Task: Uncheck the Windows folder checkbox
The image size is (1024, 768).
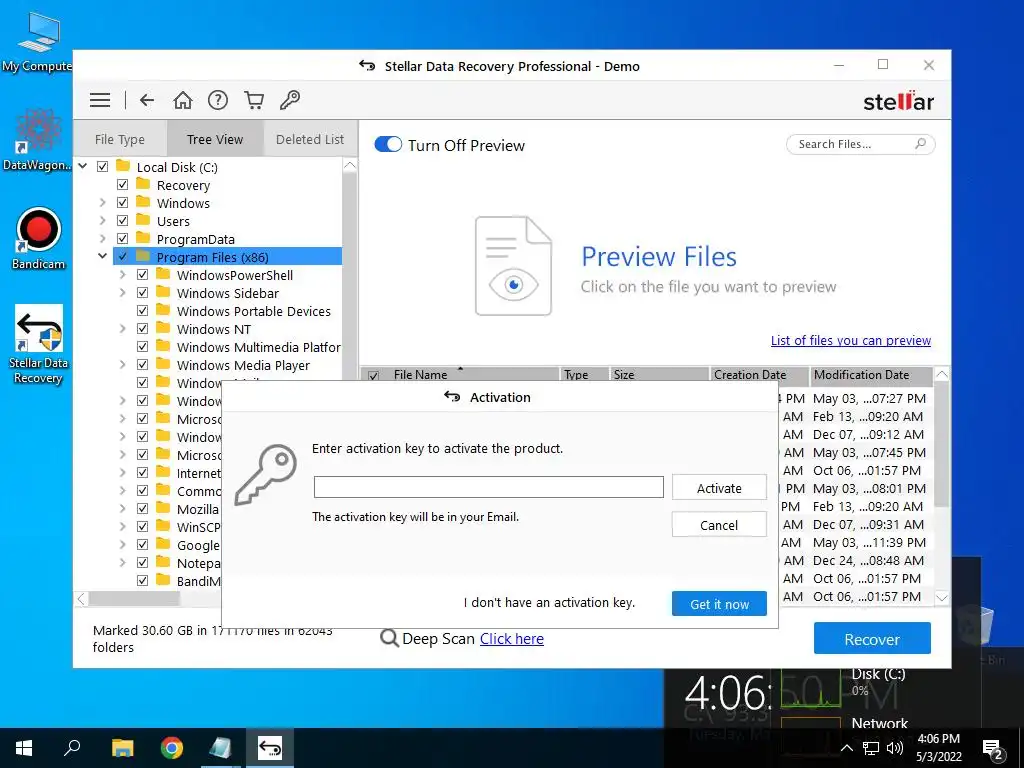Action: [122, 202]
